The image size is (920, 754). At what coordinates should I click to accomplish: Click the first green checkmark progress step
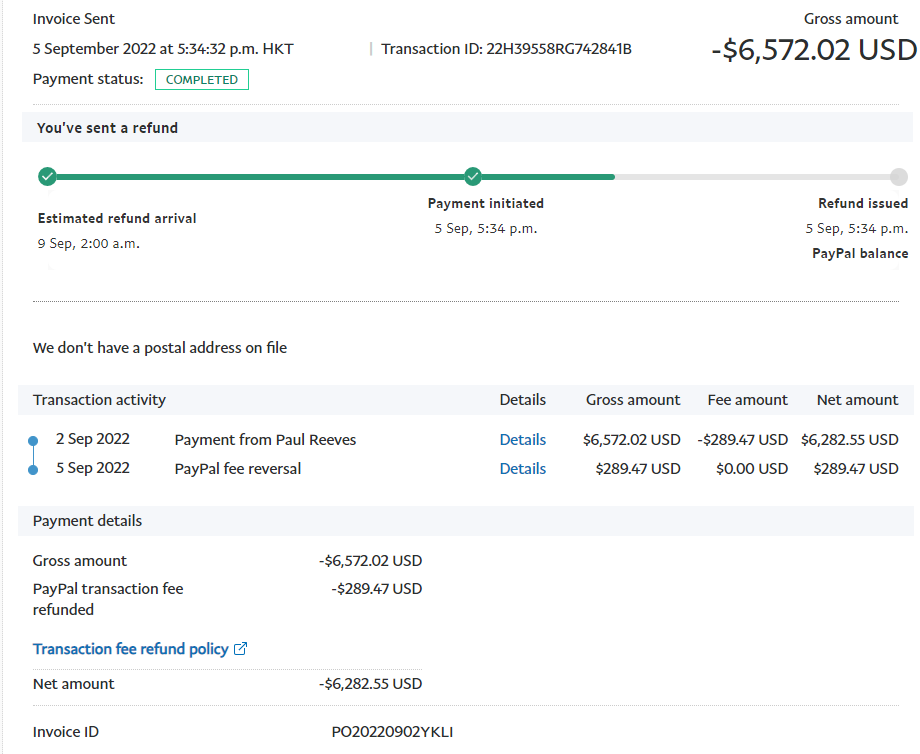click(47, 177)
